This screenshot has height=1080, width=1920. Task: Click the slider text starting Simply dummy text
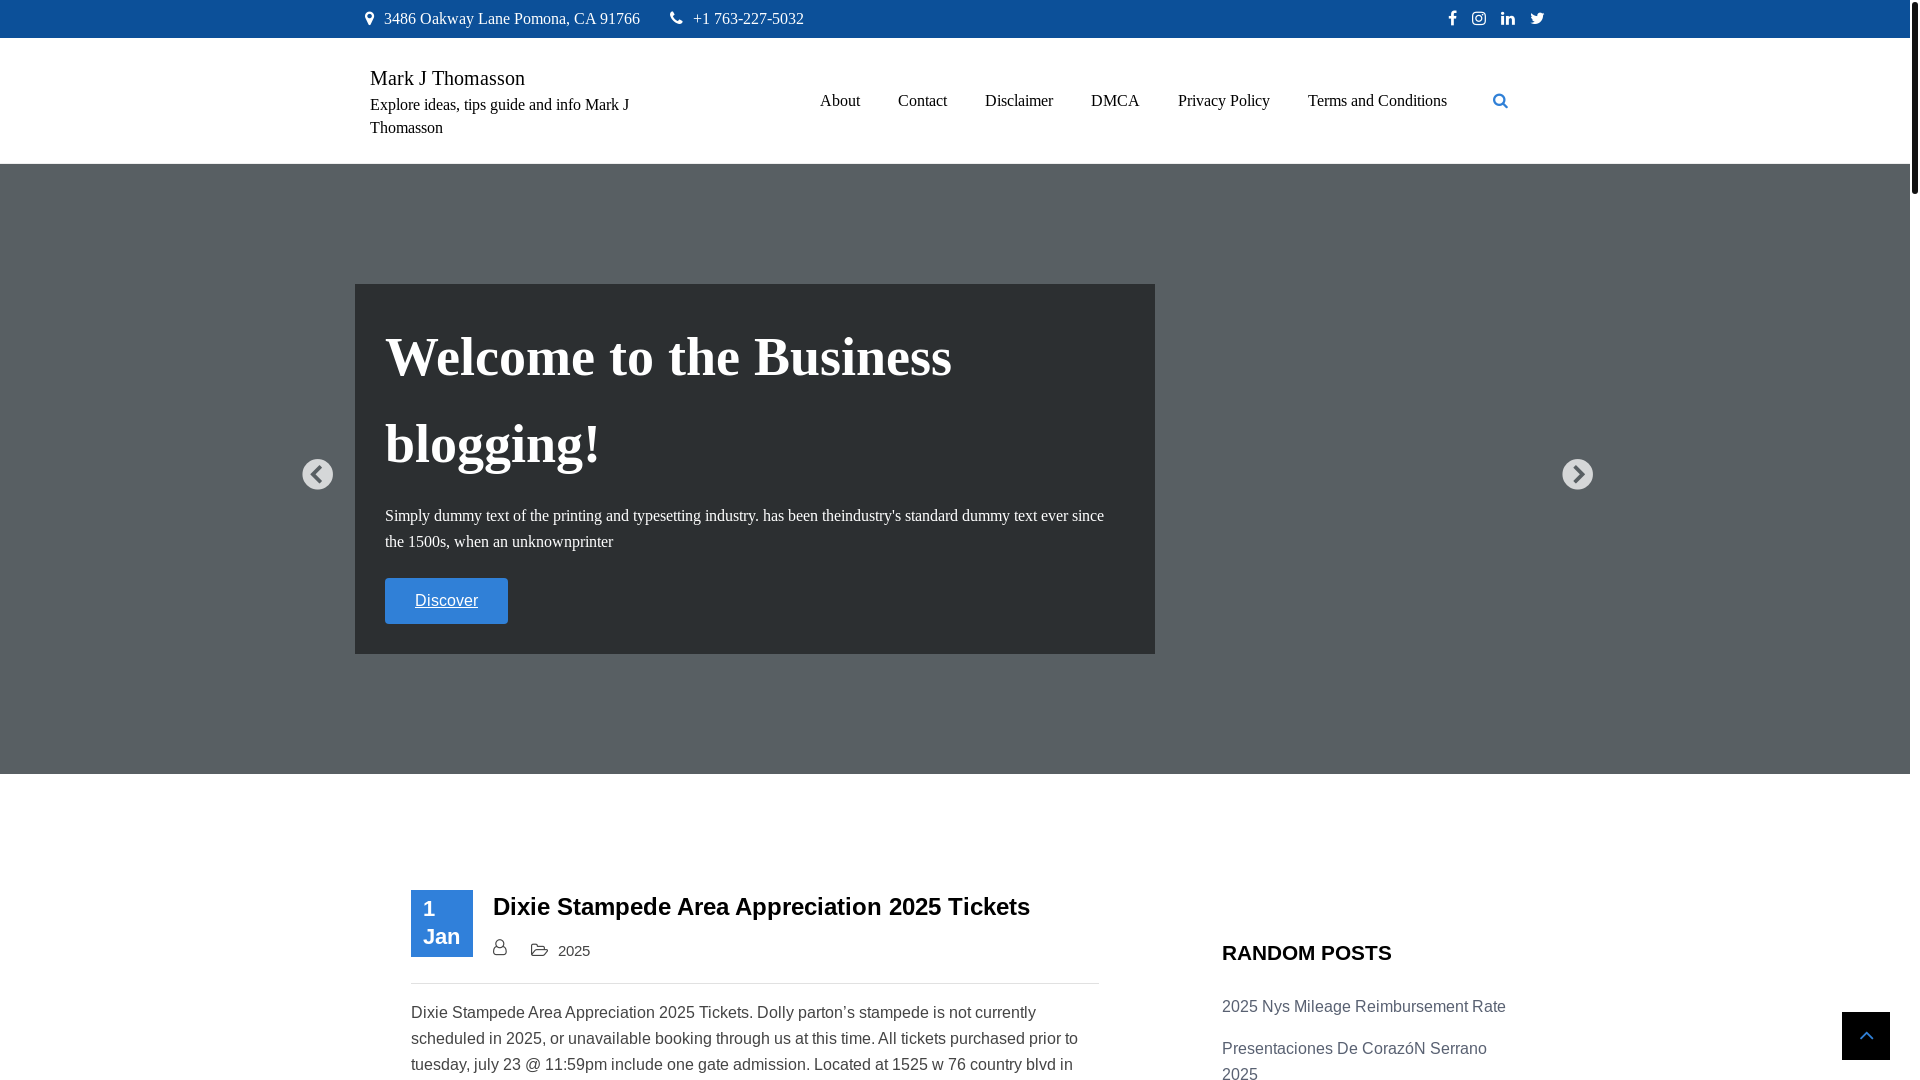point(744,529)
